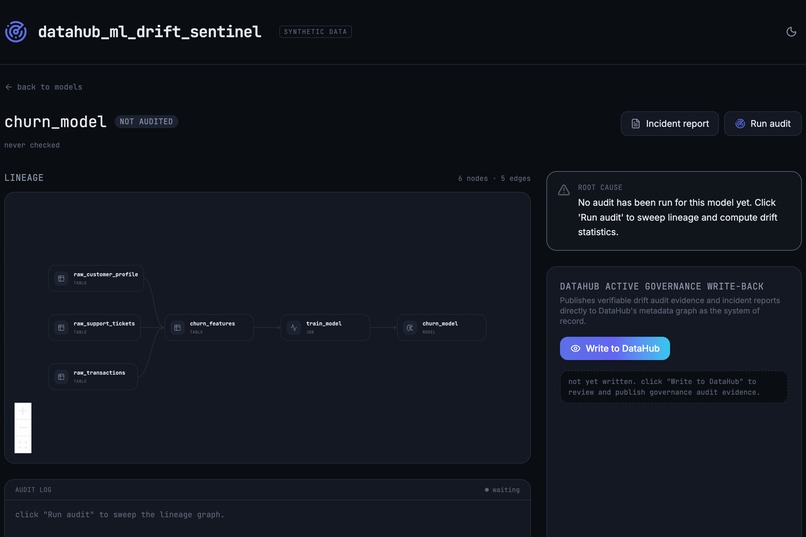Click the churn_model node icon
The width and height of the screenshot is (806, 537).
410,327
